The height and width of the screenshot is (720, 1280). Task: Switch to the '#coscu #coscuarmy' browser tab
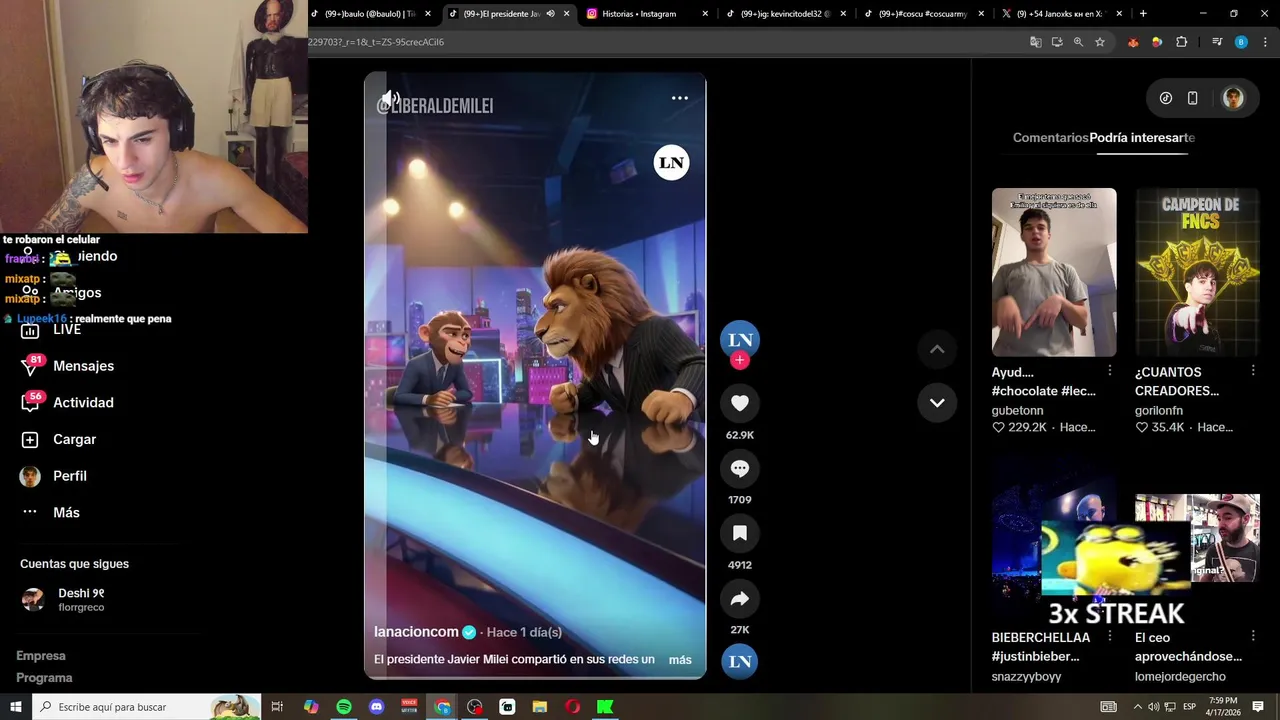coord(923,14)
